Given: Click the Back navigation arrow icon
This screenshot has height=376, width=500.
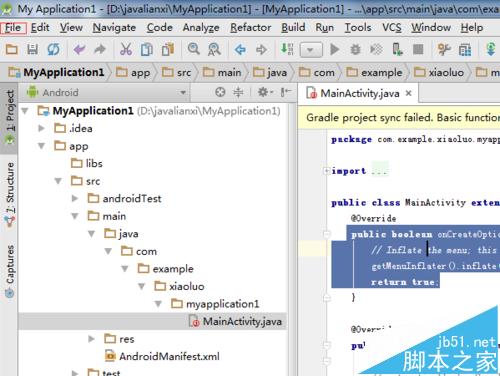Looking at the screenshot, I should click(240, 50).
